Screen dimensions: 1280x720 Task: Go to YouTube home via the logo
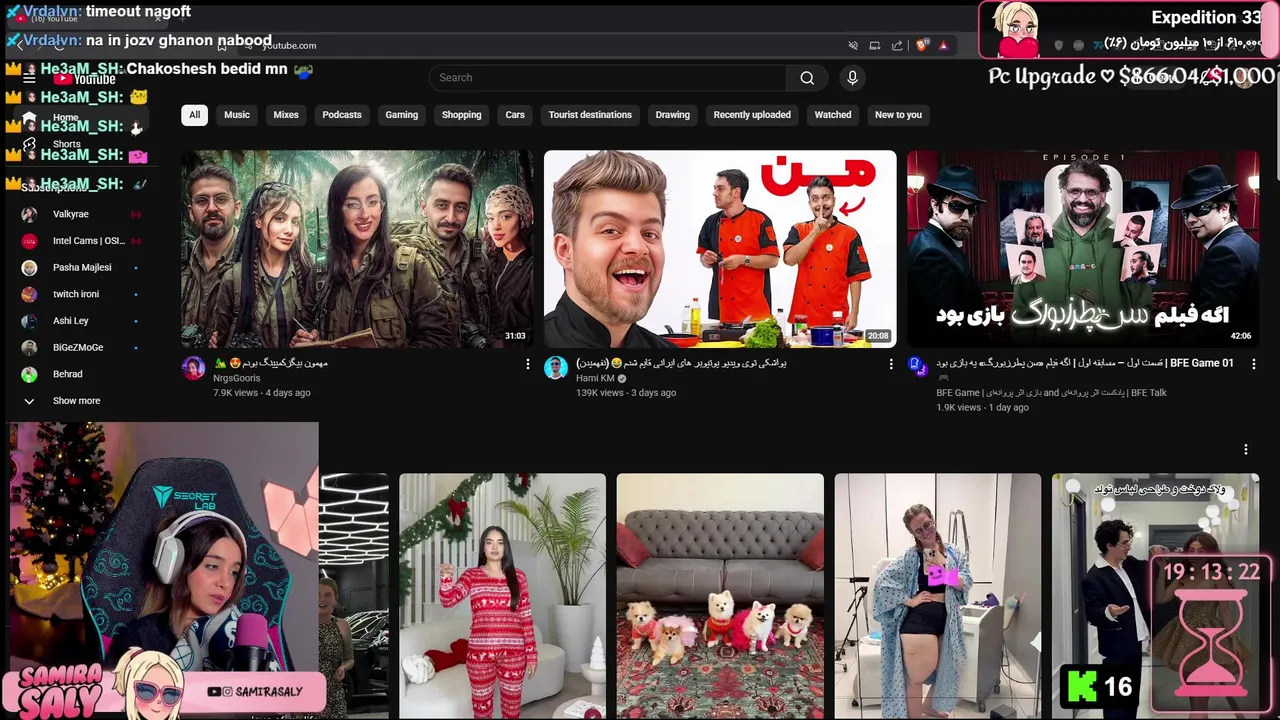(85, 79)
